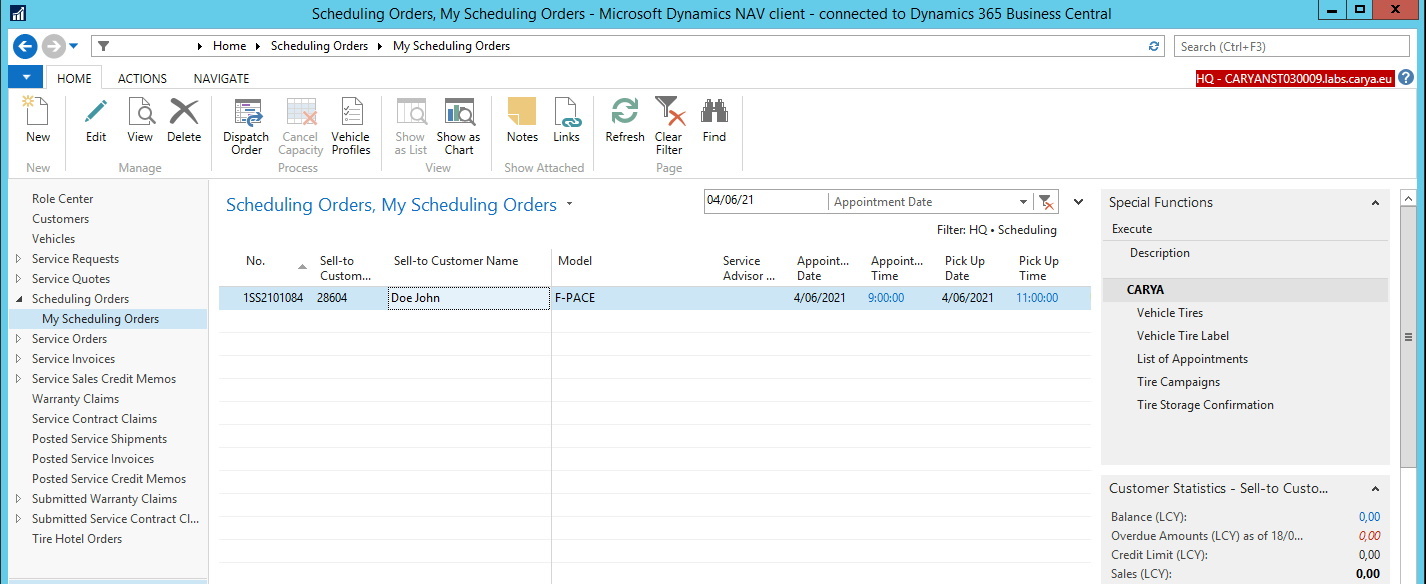This screenshot has width=1426, height=584.
Task: Open the Appointment Date filter dropdown
Action: [x=1023, y=202]
